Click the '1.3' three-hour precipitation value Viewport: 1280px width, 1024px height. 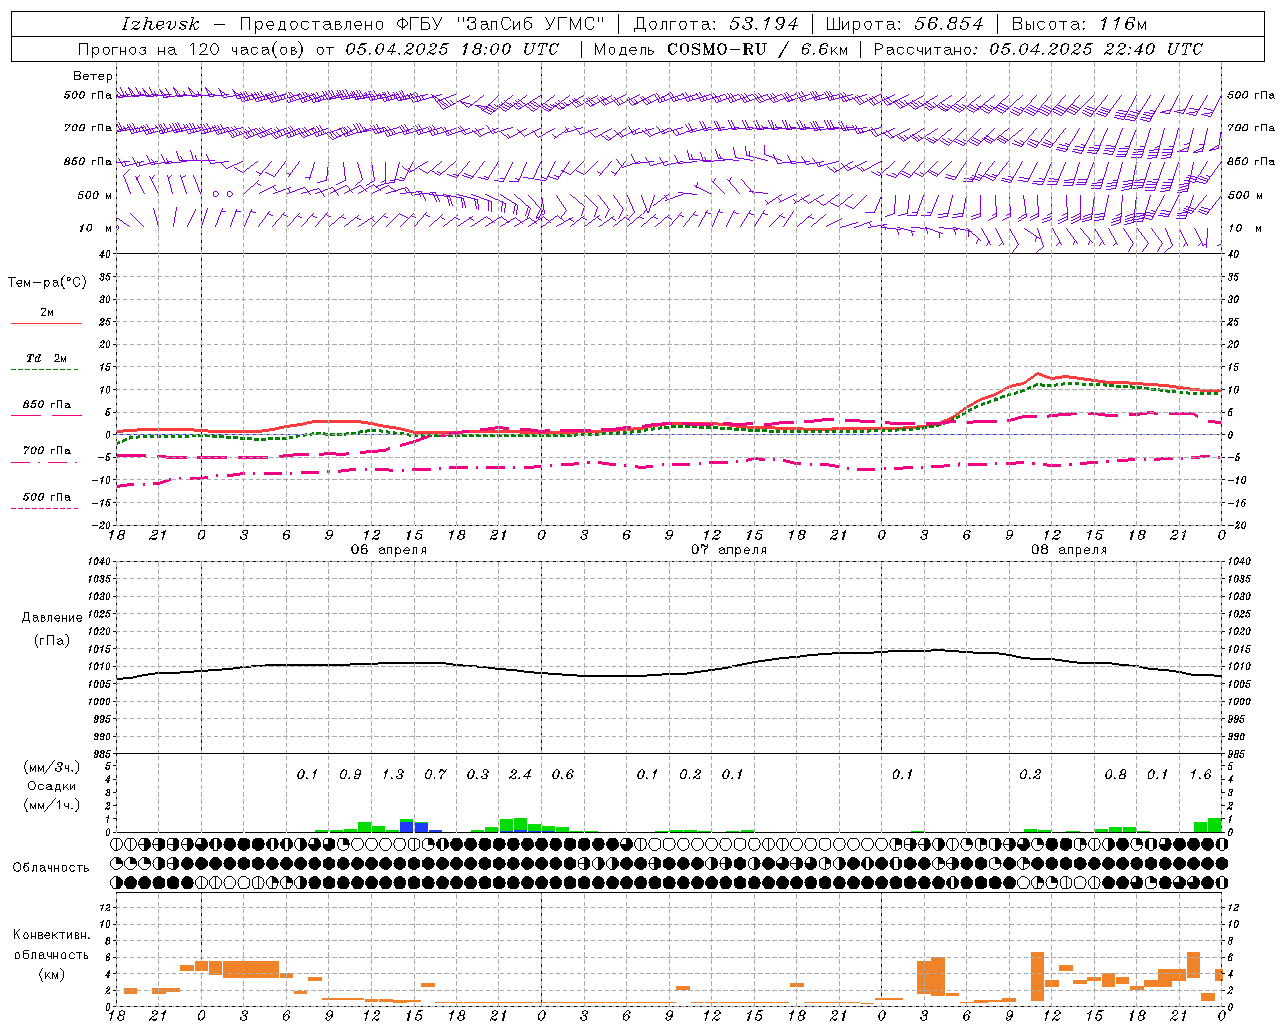click(x=393, y=775)
